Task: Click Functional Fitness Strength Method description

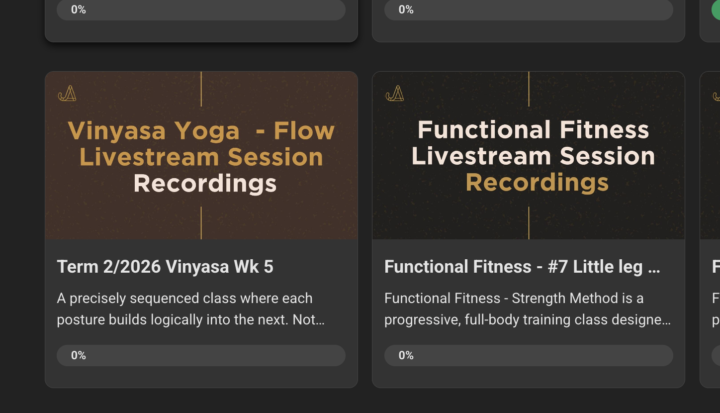Action: tap(527, 309)
